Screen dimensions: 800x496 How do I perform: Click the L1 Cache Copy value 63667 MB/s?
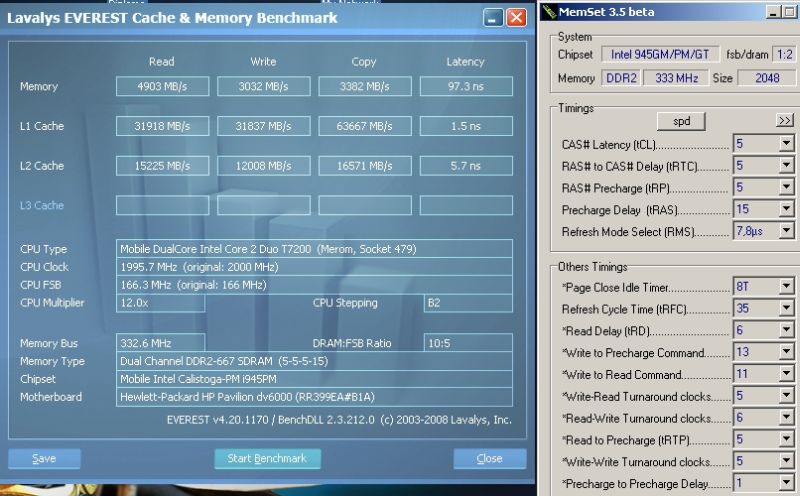click(365, 126)
